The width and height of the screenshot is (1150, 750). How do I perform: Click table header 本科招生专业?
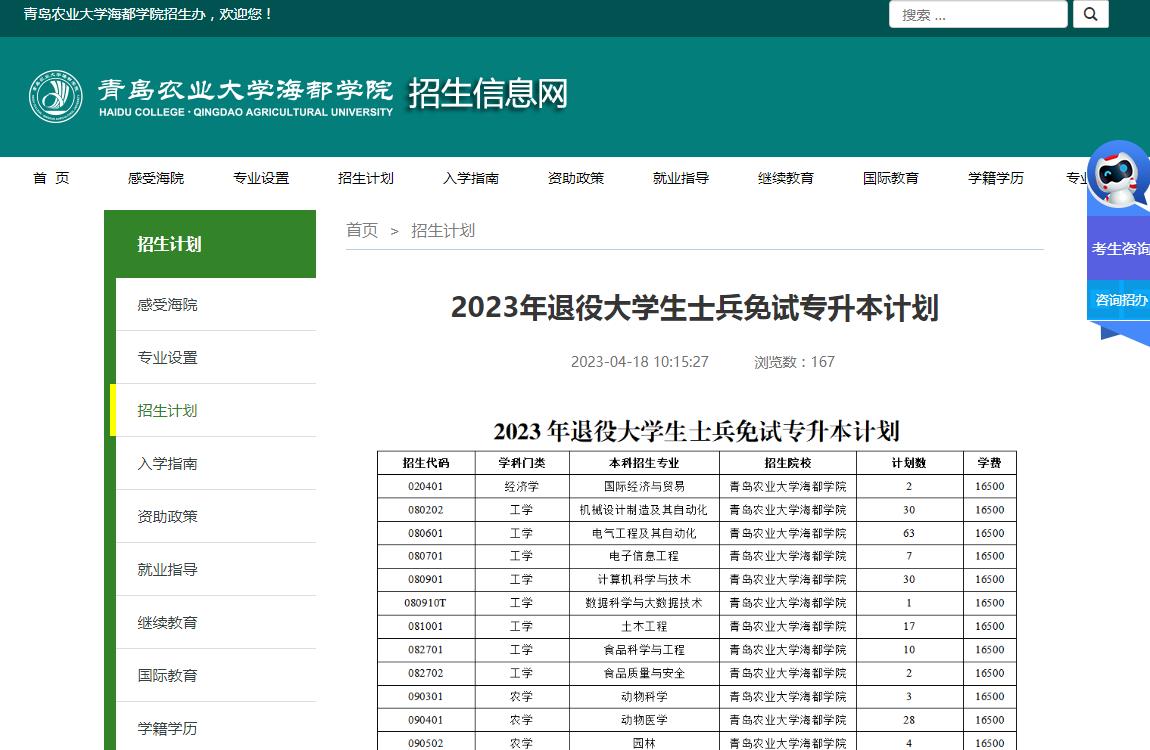(x=644, y=463)
